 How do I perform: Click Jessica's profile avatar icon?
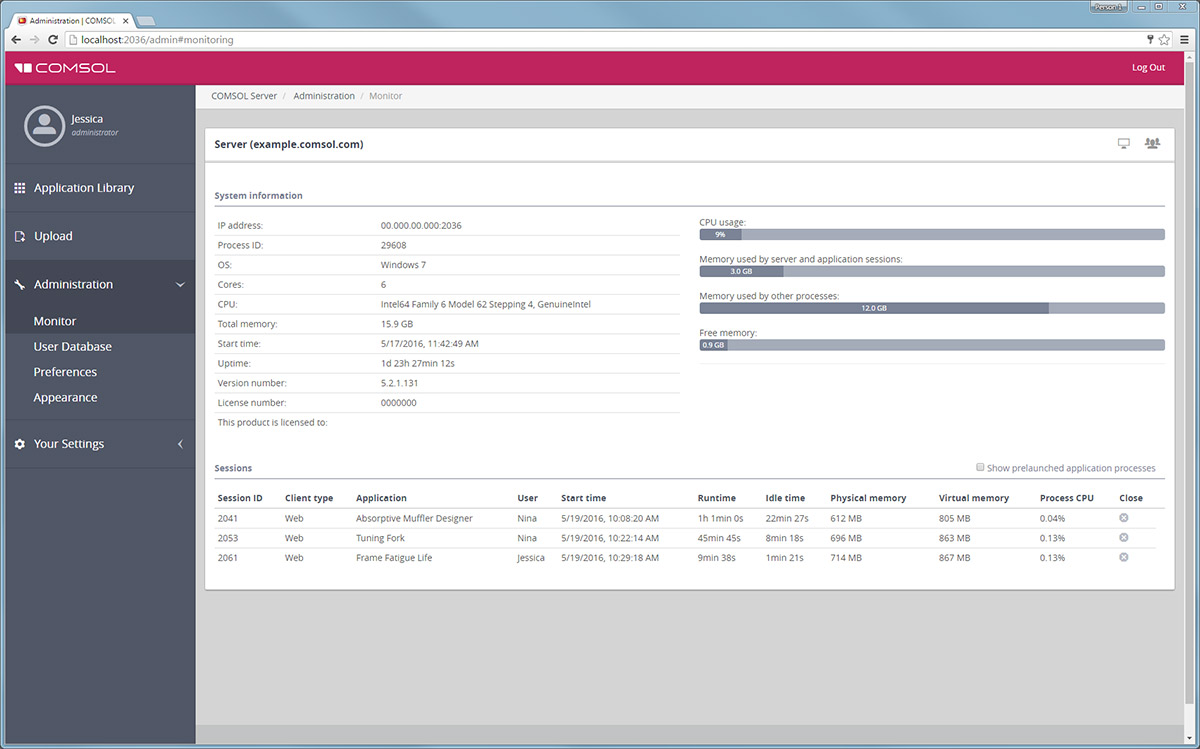(x=43, y=125)
